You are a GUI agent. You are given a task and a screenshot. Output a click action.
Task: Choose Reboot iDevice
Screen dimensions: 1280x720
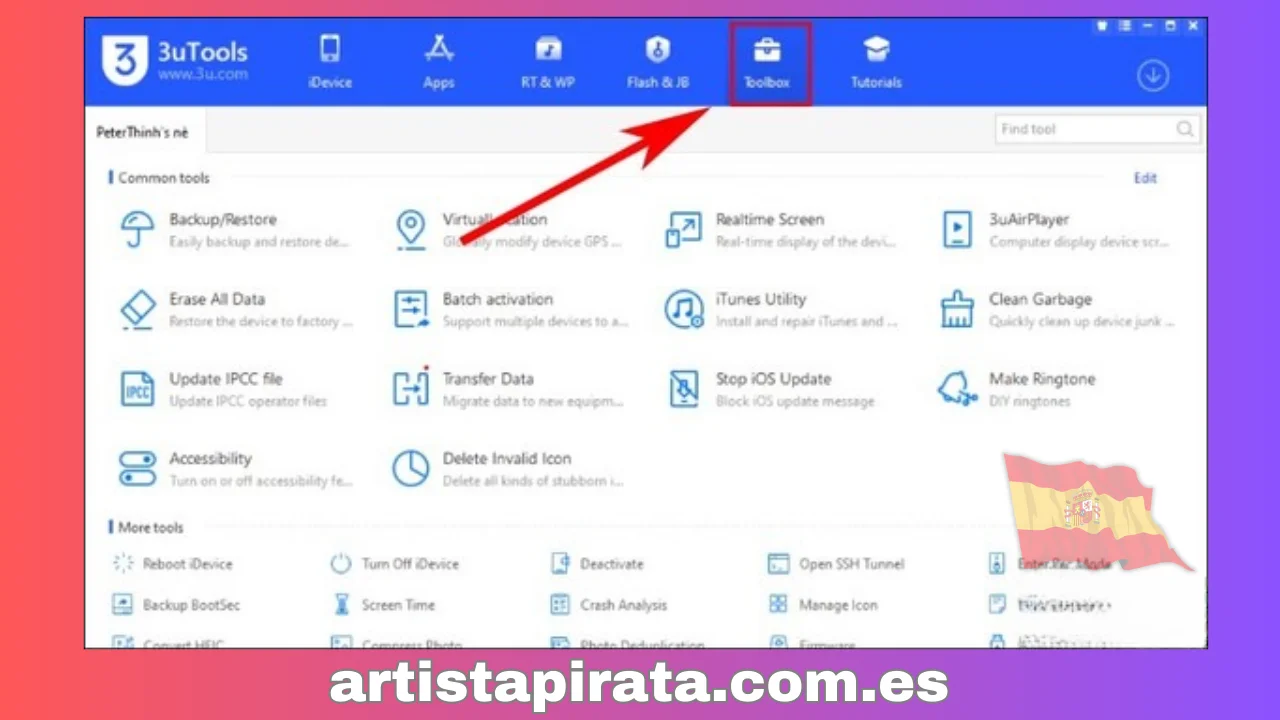click(x=173, y=564)
